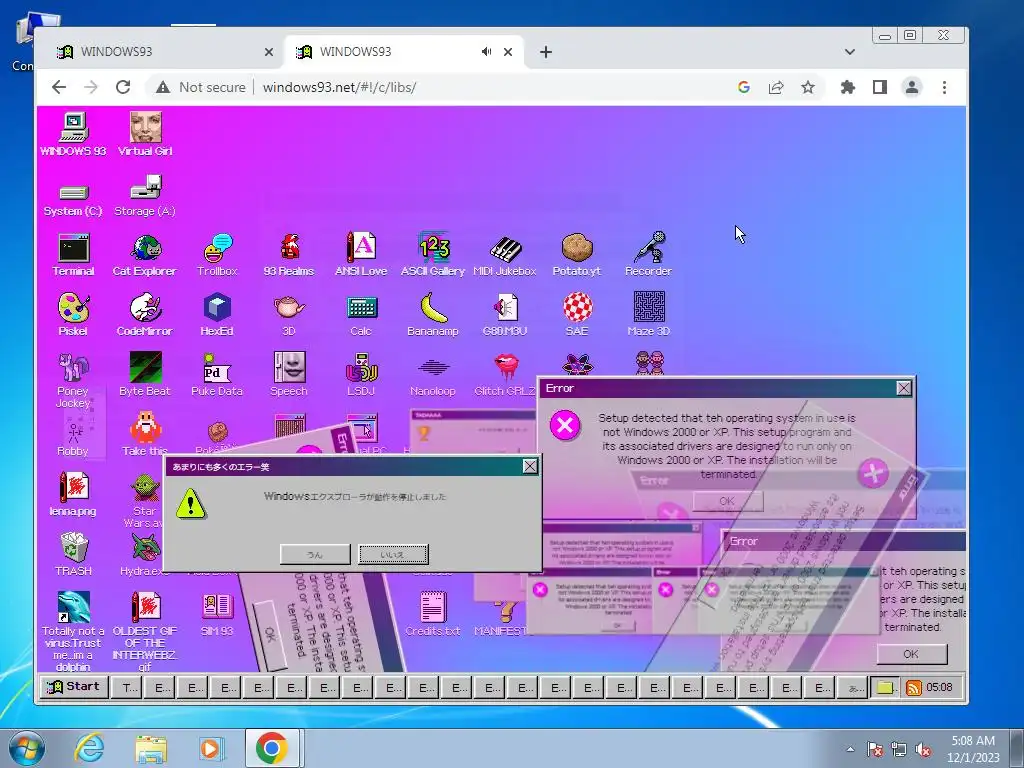Launch the MIDI Jukebox icon

[505, 248]
